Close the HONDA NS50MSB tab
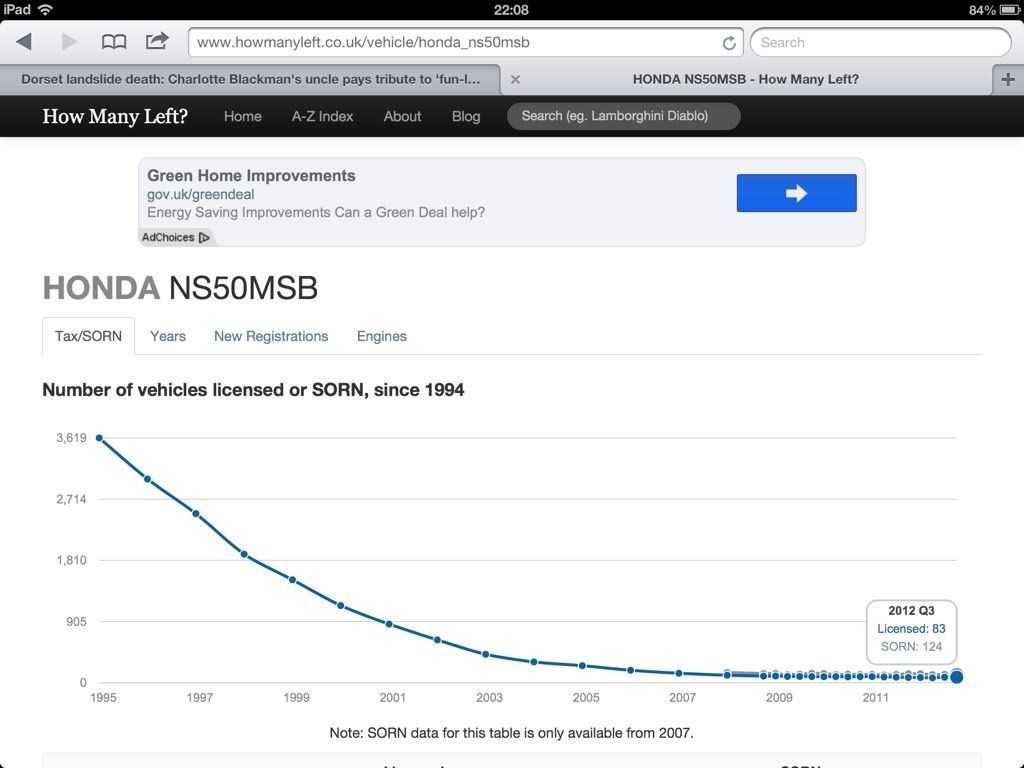 (515, 79)
